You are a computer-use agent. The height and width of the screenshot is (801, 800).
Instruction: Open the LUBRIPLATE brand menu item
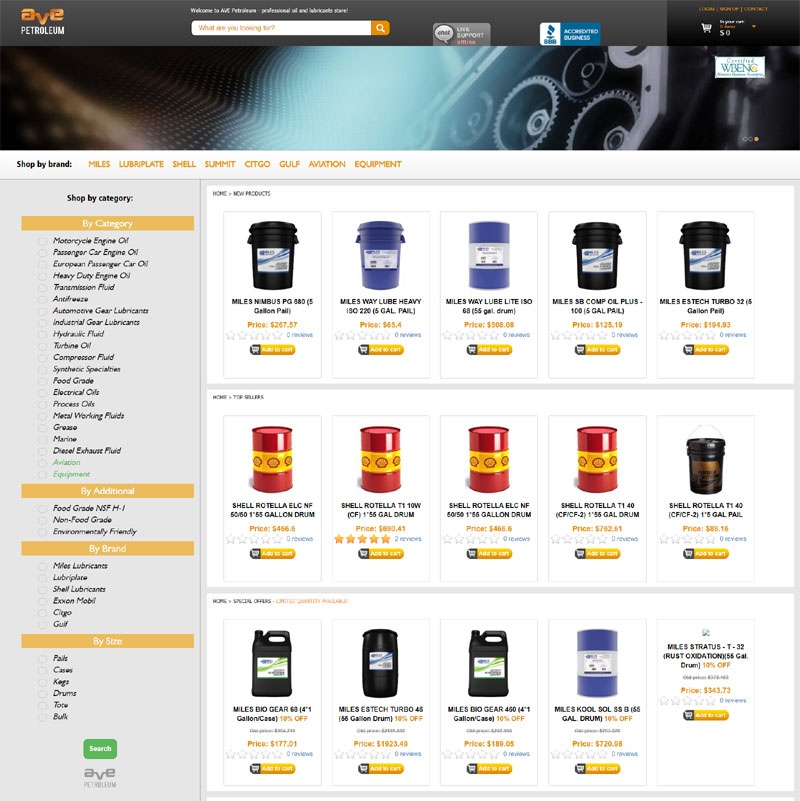click(x=141, y=164)
